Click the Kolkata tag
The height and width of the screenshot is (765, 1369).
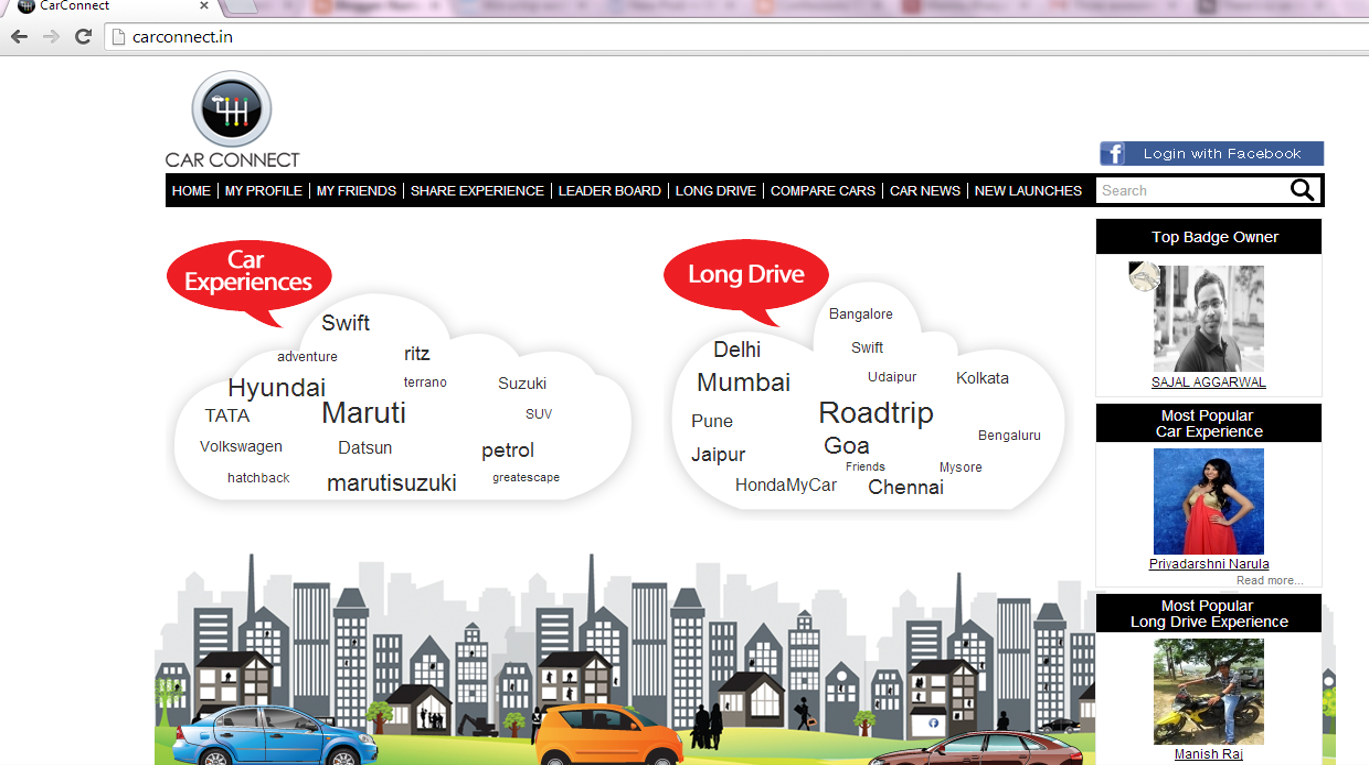982,378
